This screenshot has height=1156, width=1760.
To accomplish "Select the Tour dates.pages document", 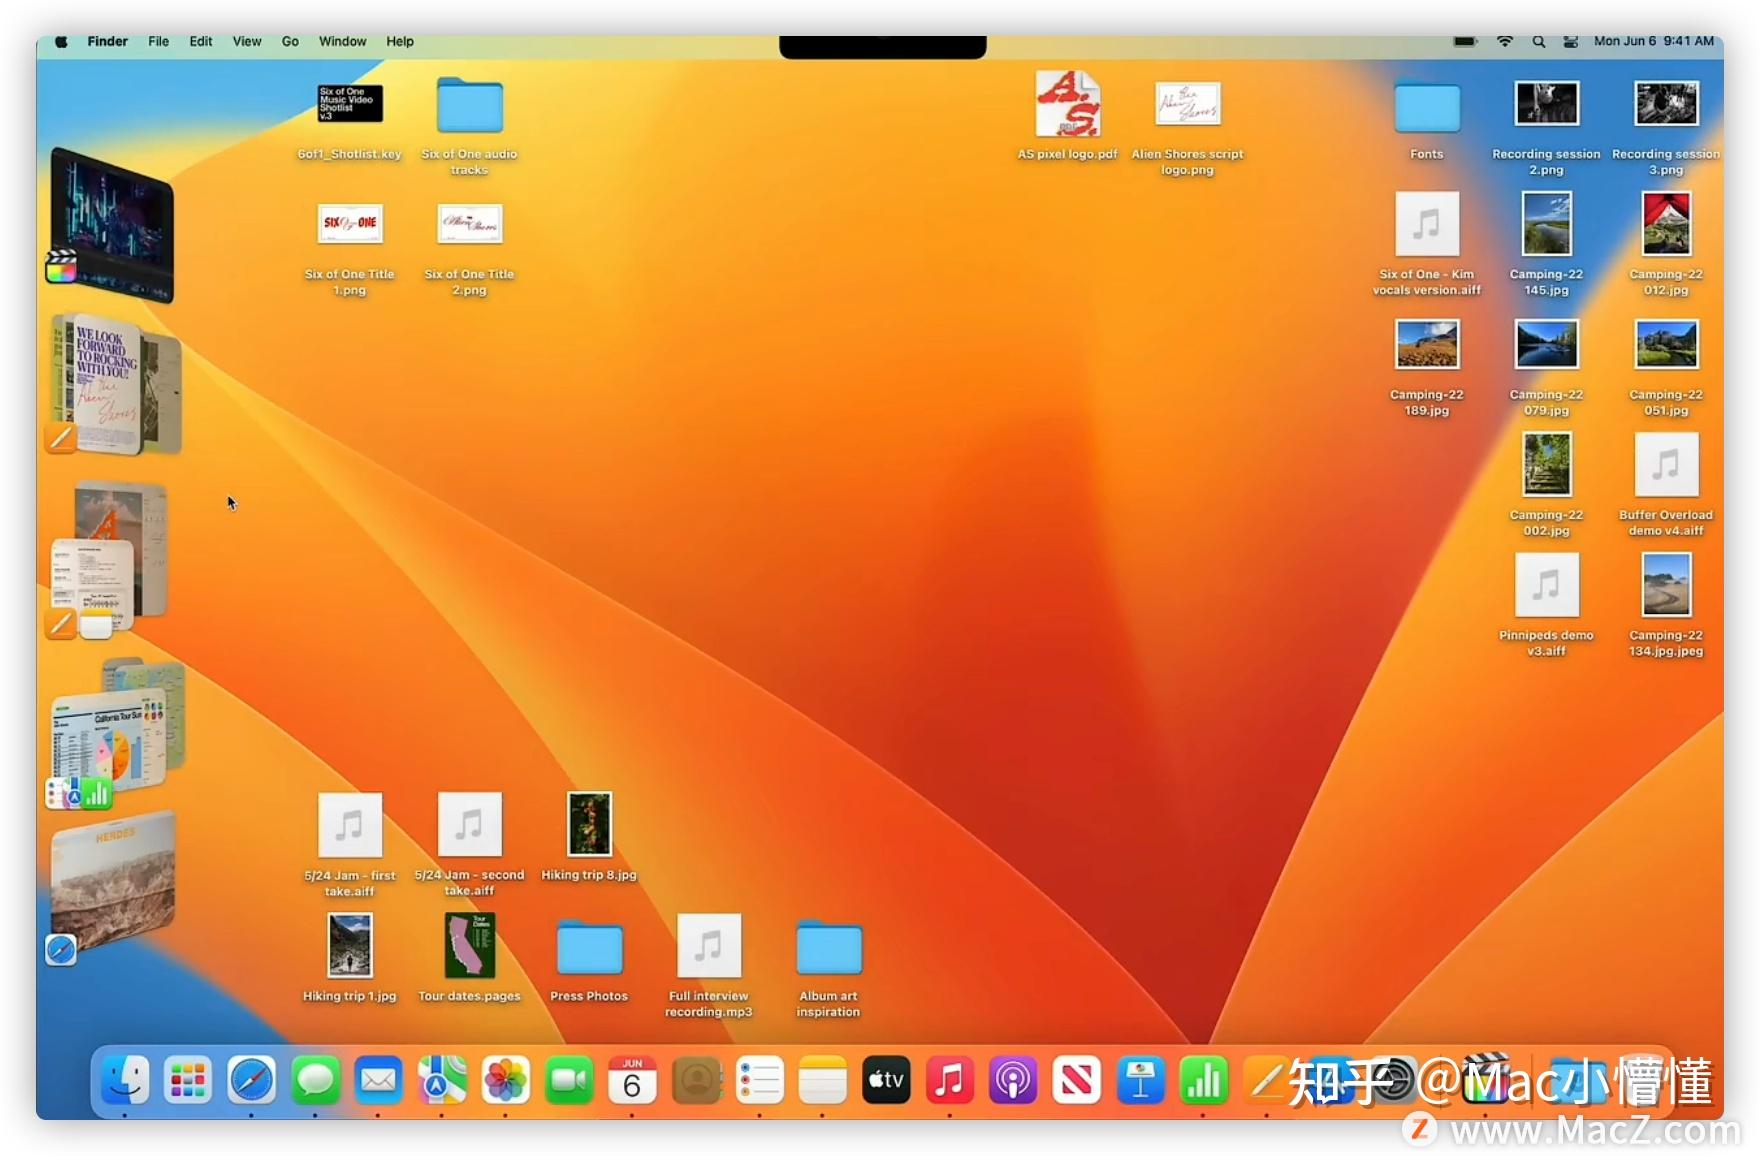I will pos(469,957).
